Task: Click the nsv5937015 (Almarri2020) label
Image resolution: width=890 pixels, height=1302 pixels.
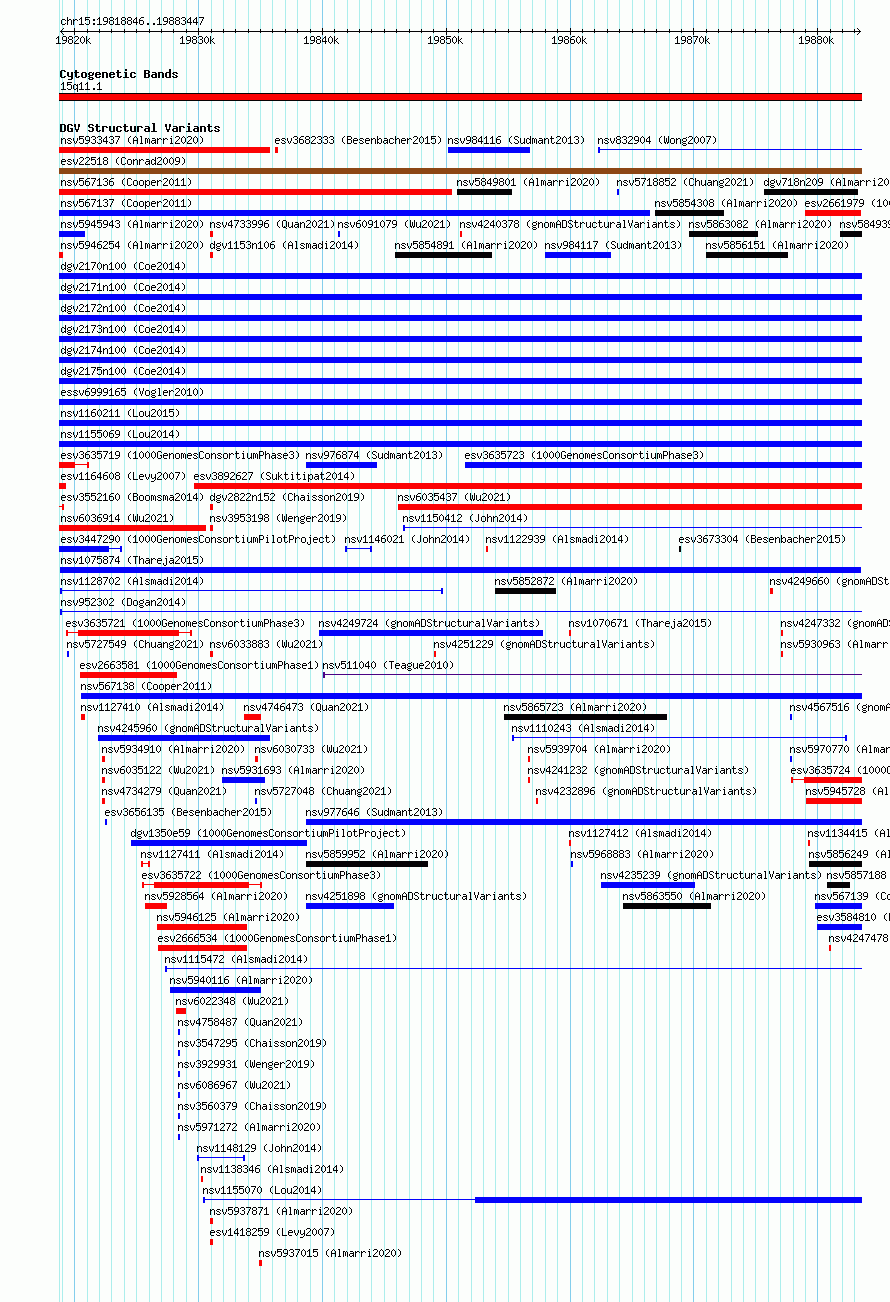Action: click(330, 1253)
